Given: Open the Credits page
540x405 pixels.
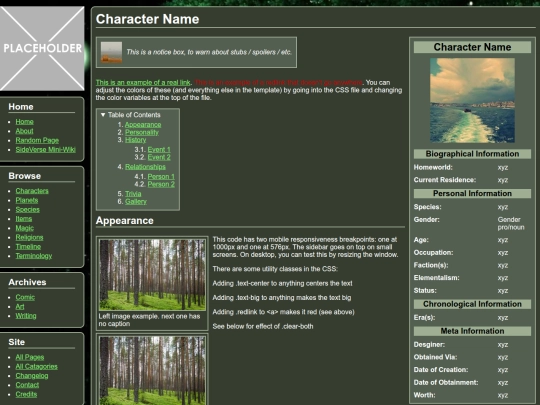Looking at the screenshot, I should pos(26,394).
